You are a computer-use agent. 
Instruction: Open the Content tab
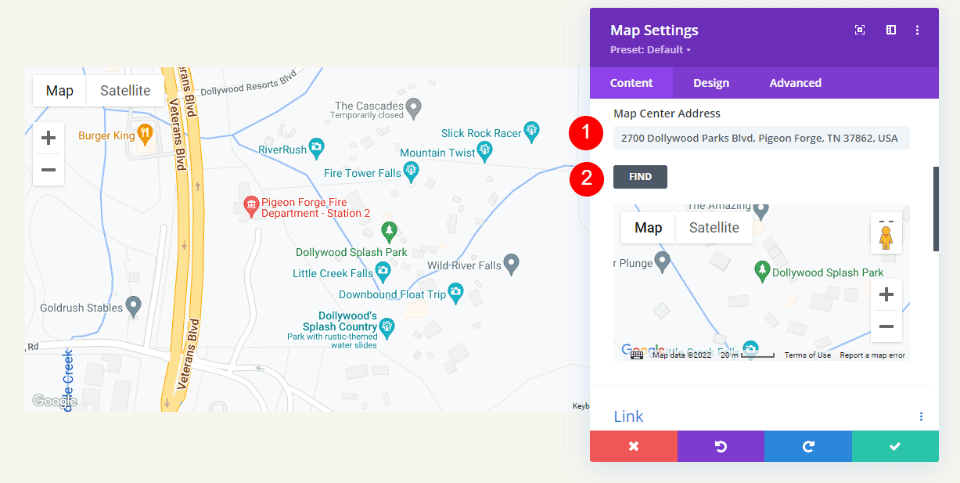pos(631,83)
